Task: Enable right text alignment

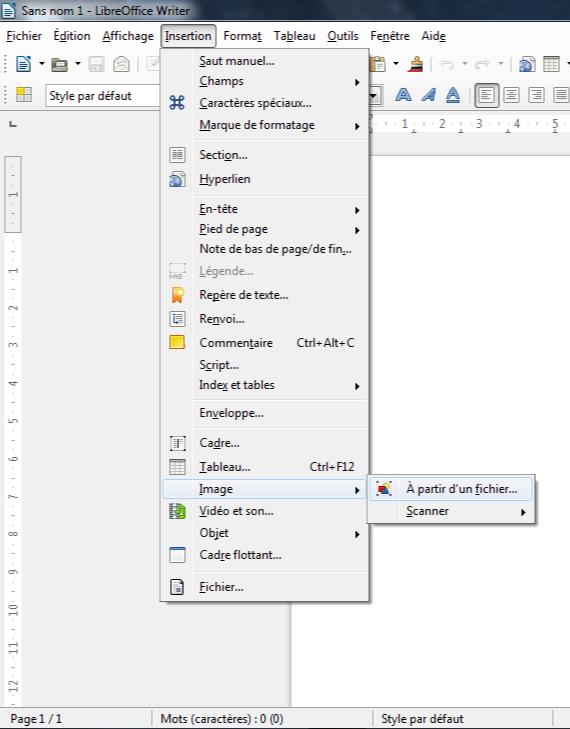Action: coord(536,95)
